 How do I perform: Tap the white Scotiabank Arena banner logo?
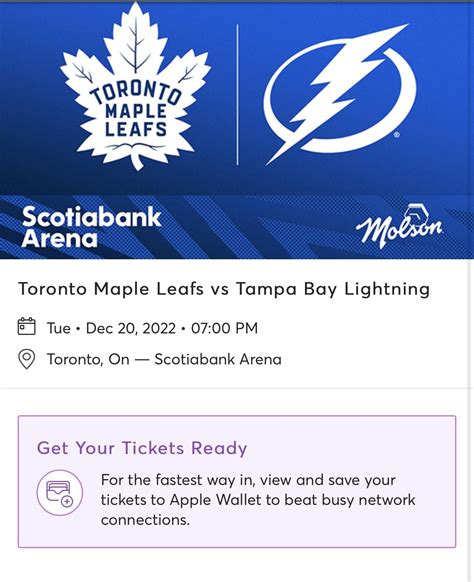pos(91,227)
